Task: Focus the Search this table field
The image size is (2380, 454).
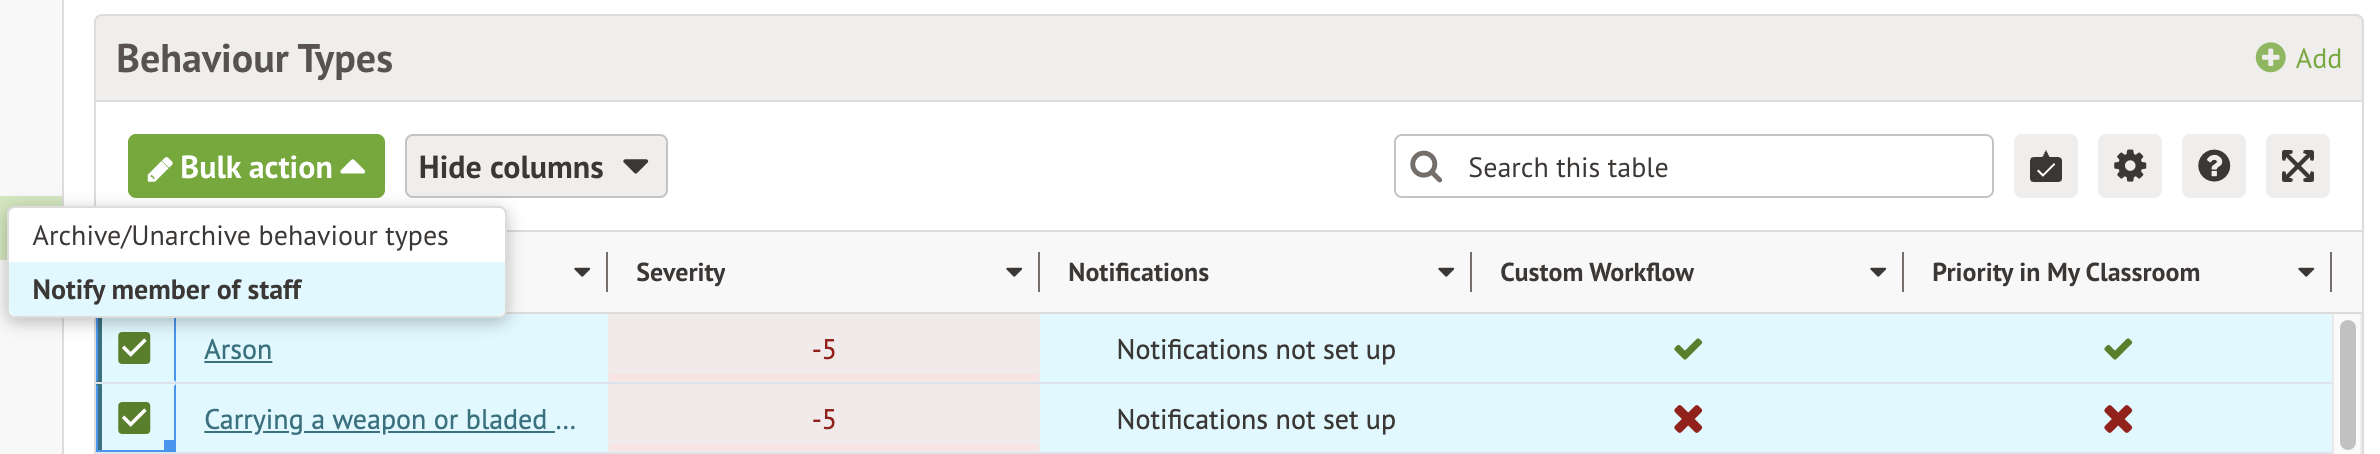Action: (1720, 167)
